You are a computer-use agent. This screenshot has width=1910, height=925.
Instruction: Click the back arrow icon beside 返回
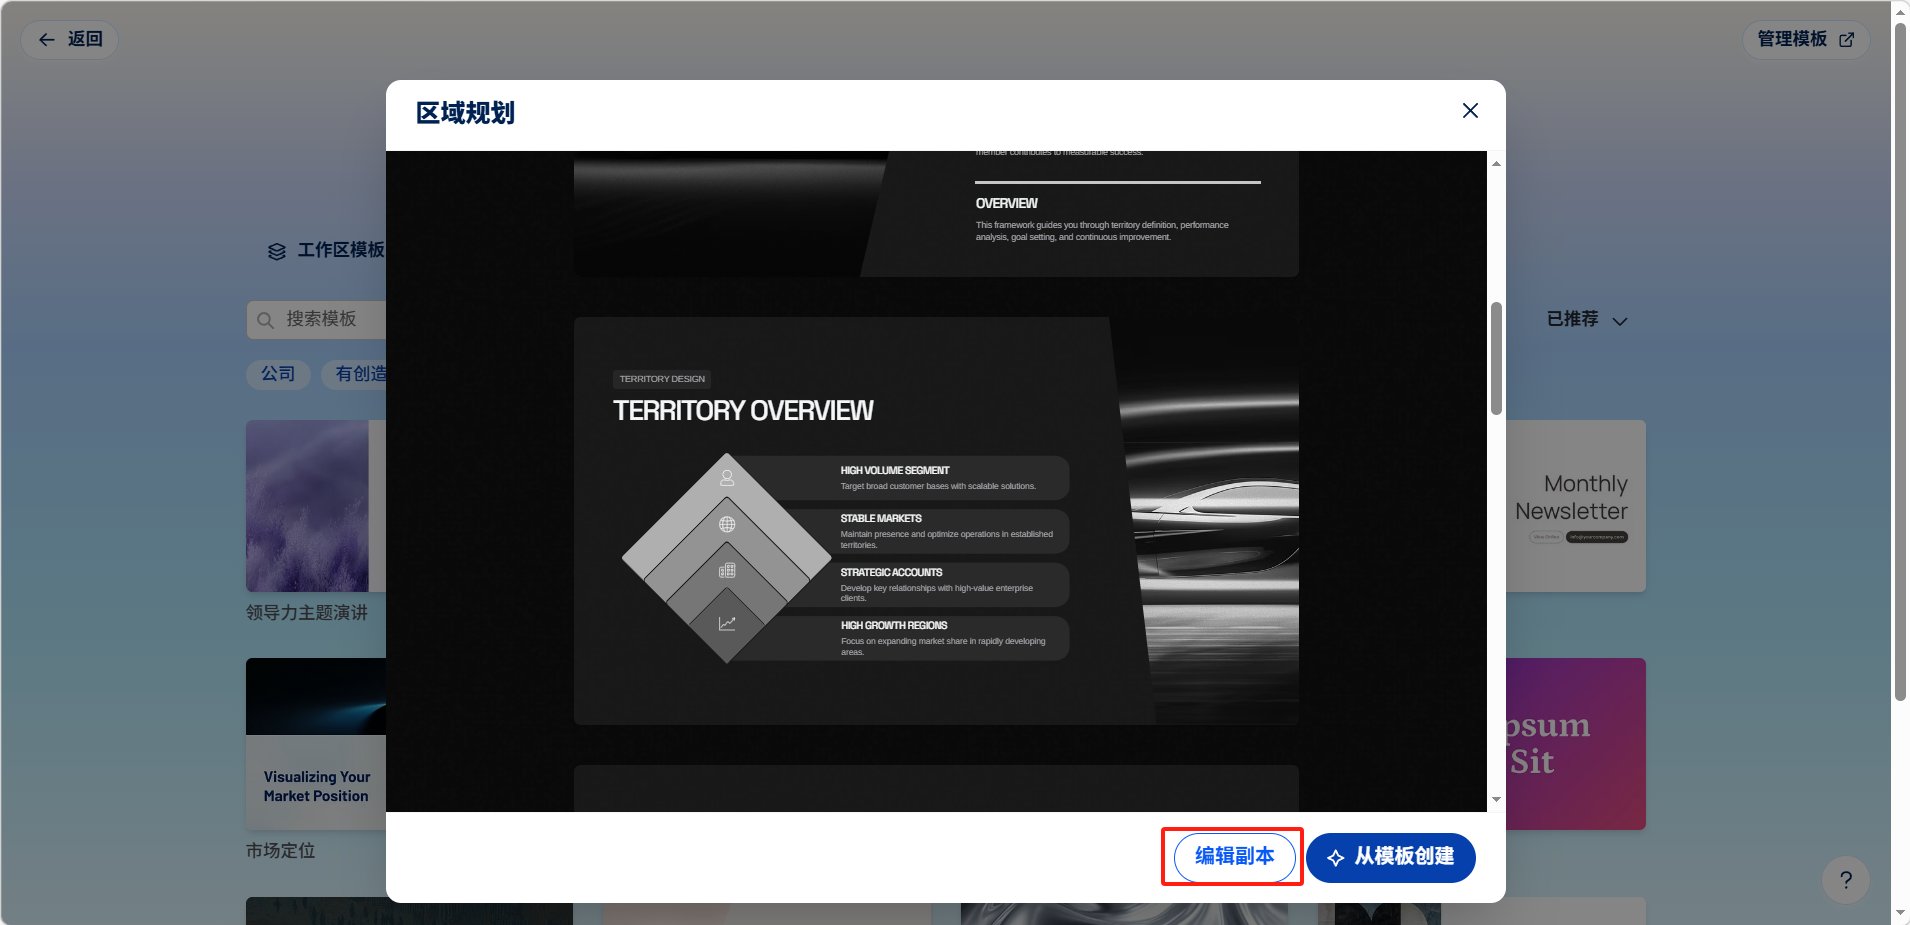(46, 40)
